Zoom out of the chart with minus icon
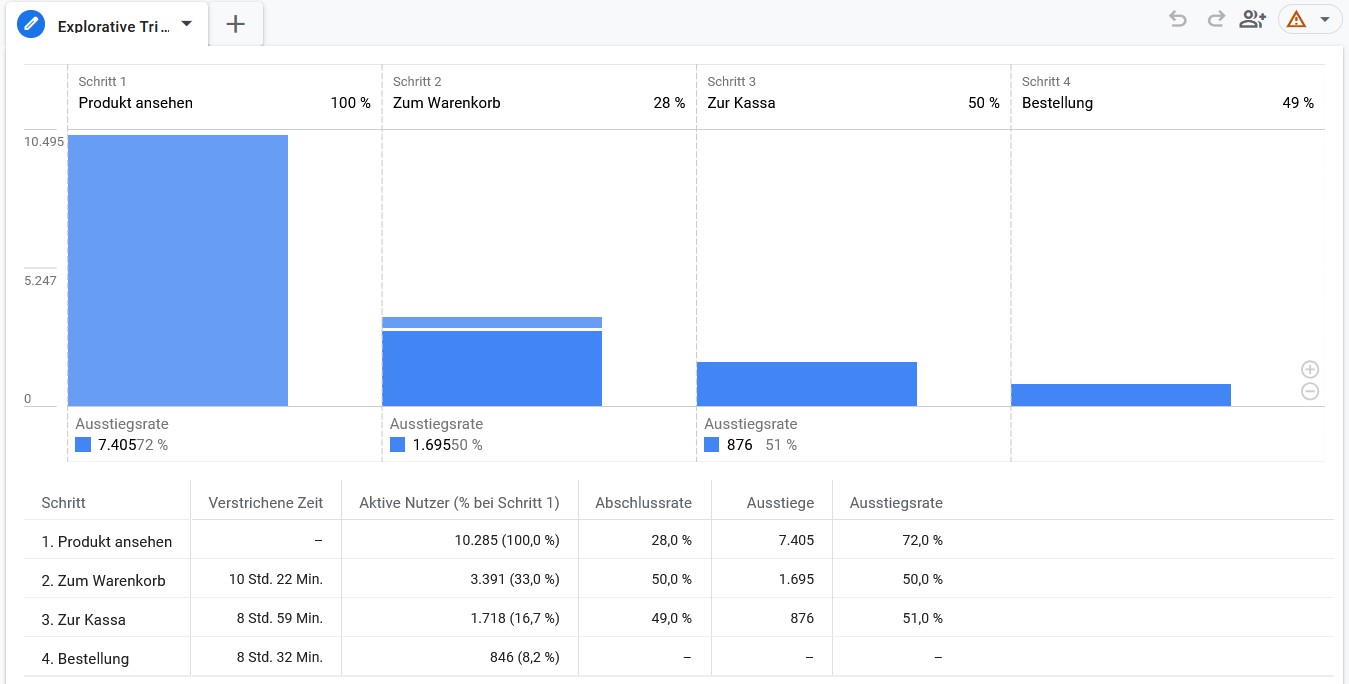 1310,391
